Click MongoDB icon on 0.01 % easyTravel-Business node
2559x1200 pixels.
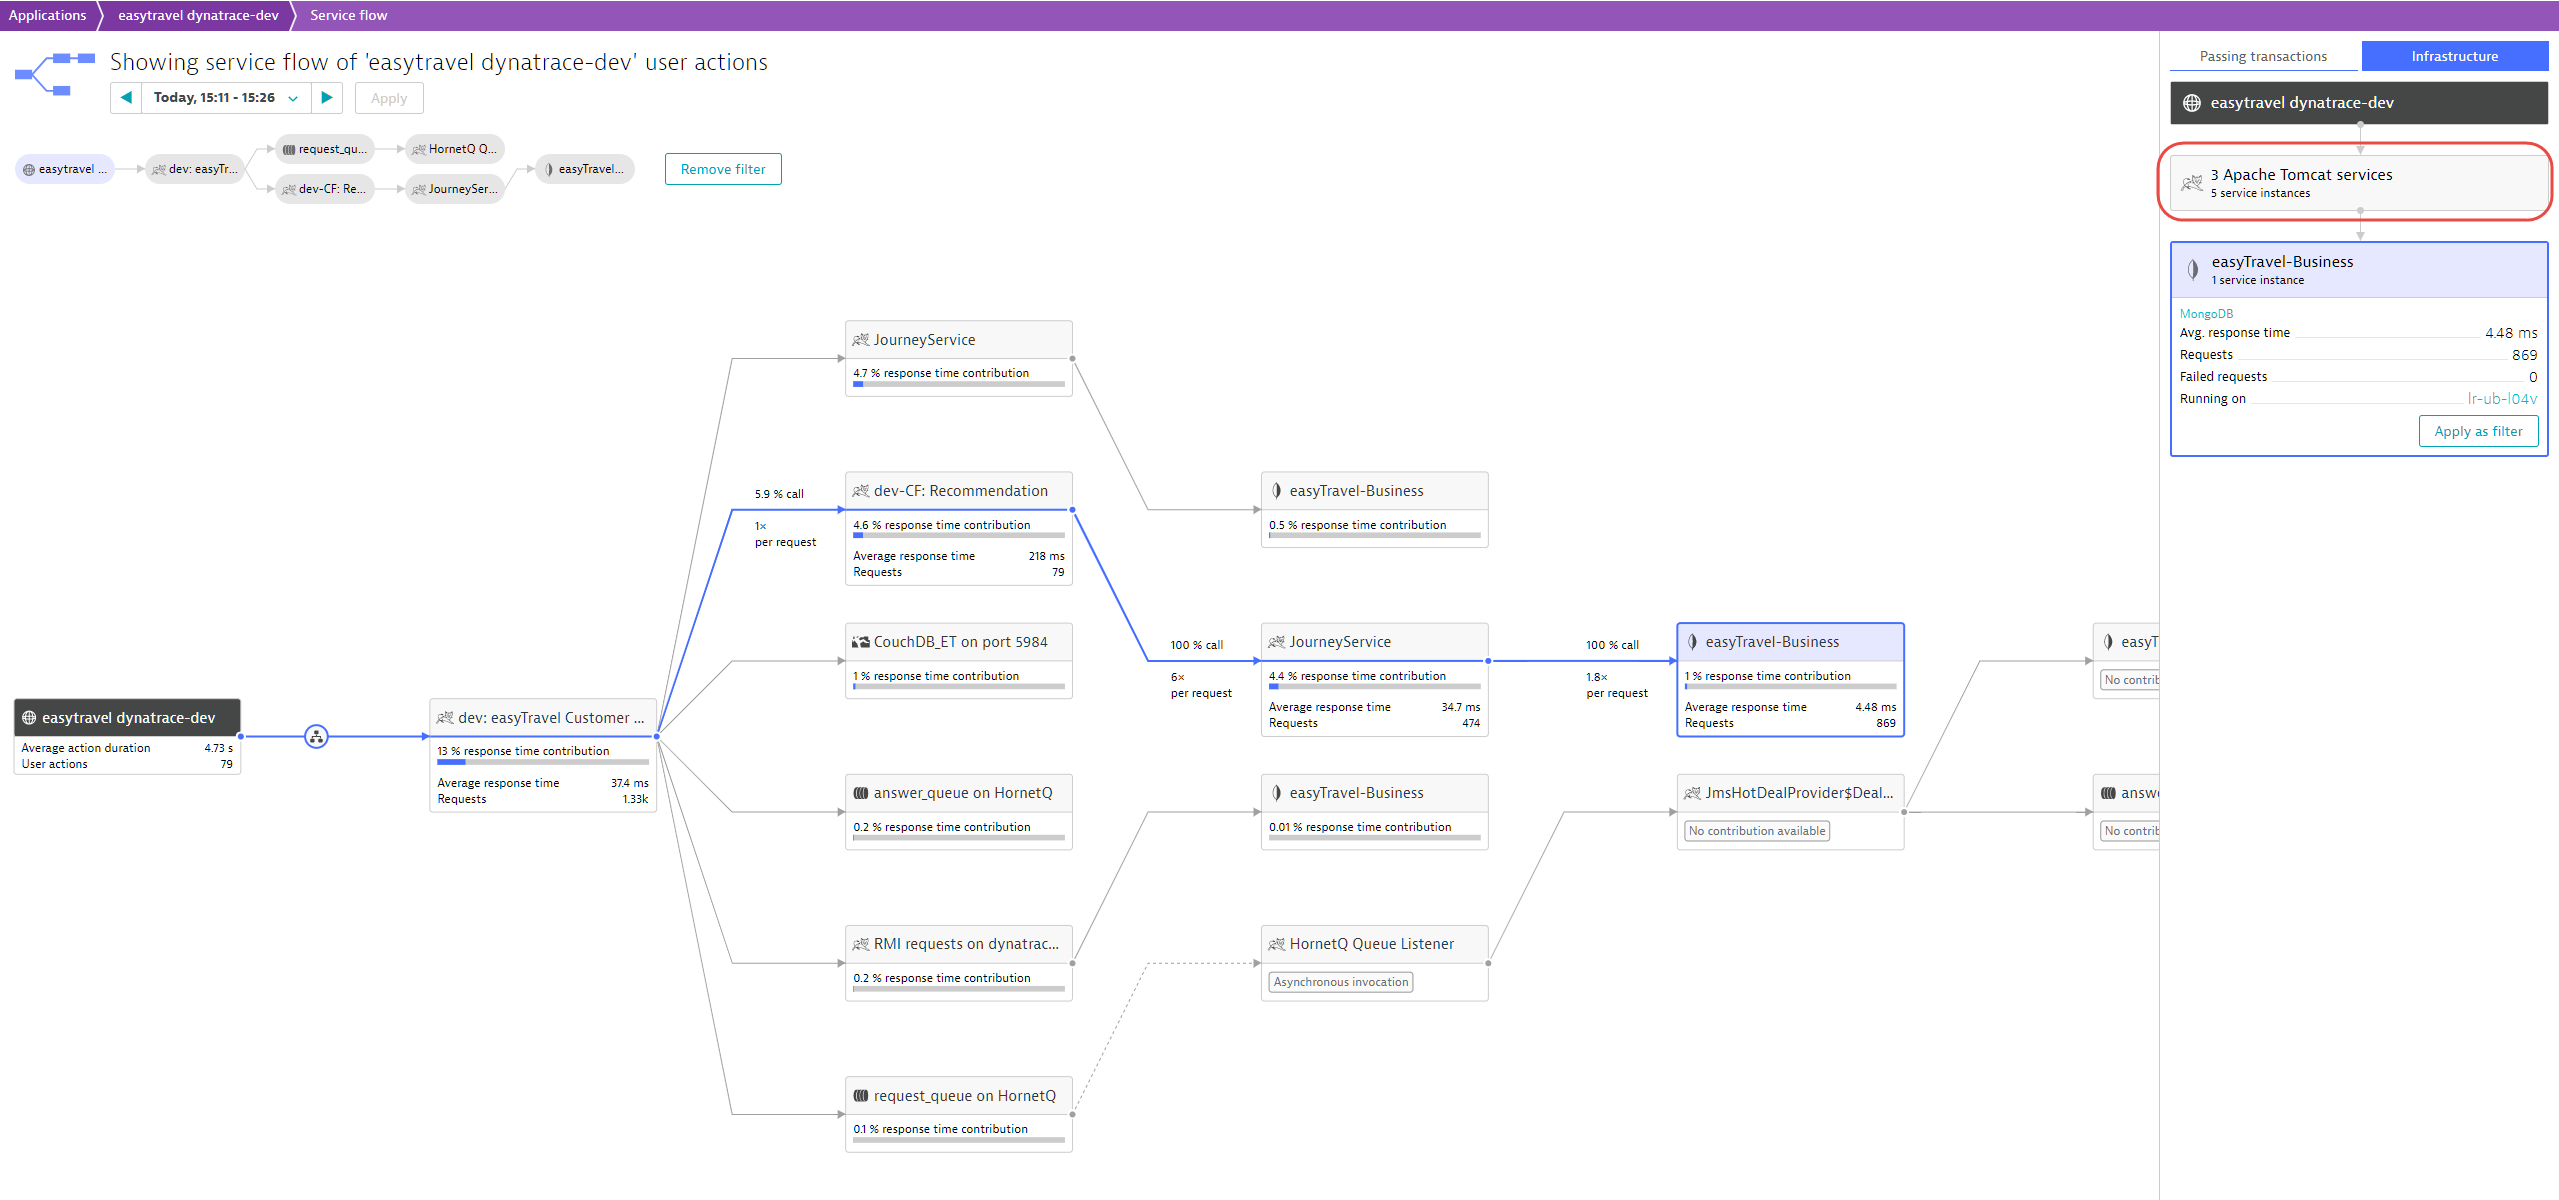[1277, 793]
